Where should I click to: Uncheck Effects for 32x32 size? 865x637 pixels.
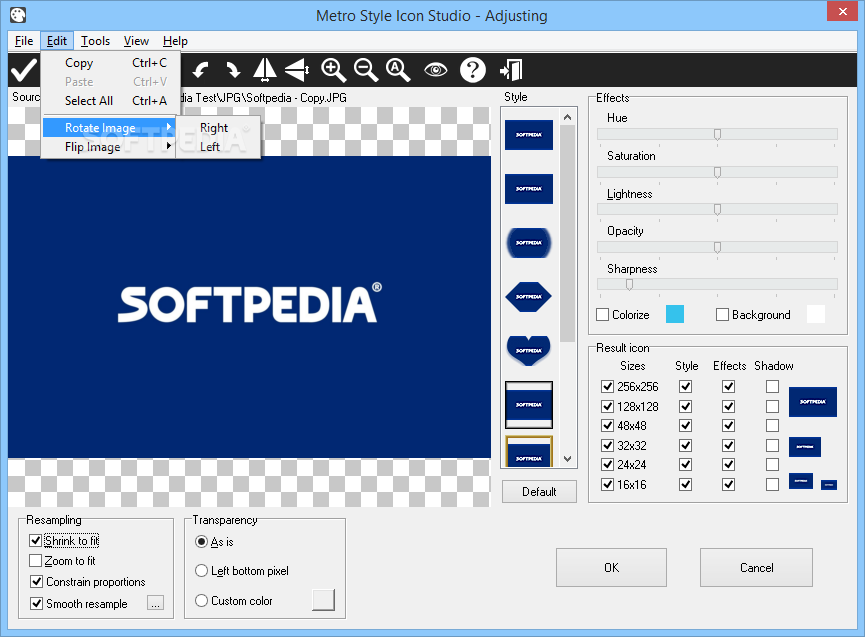729,445
